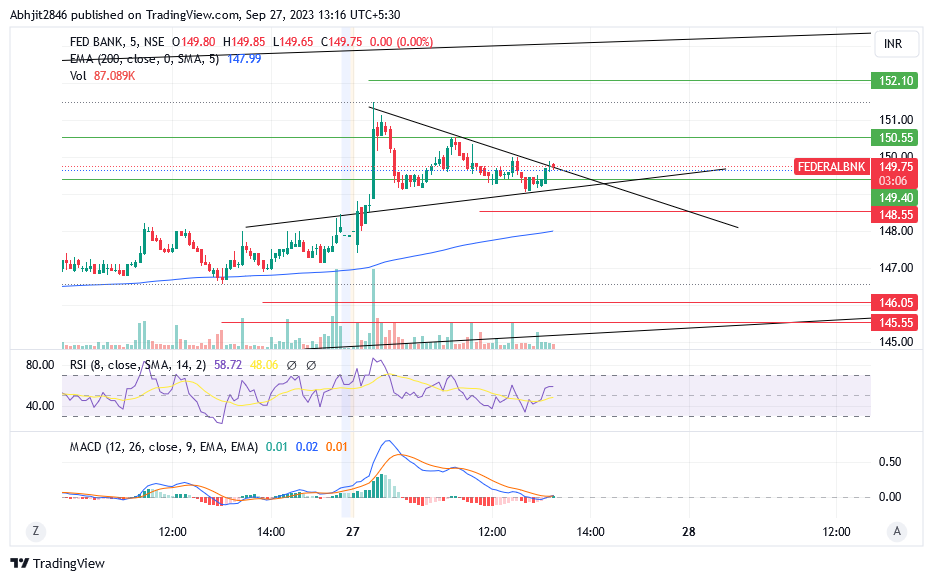933x581 pixels.
Task: Click the 148.00 price axis label
Action: click(x=896, y=231)
